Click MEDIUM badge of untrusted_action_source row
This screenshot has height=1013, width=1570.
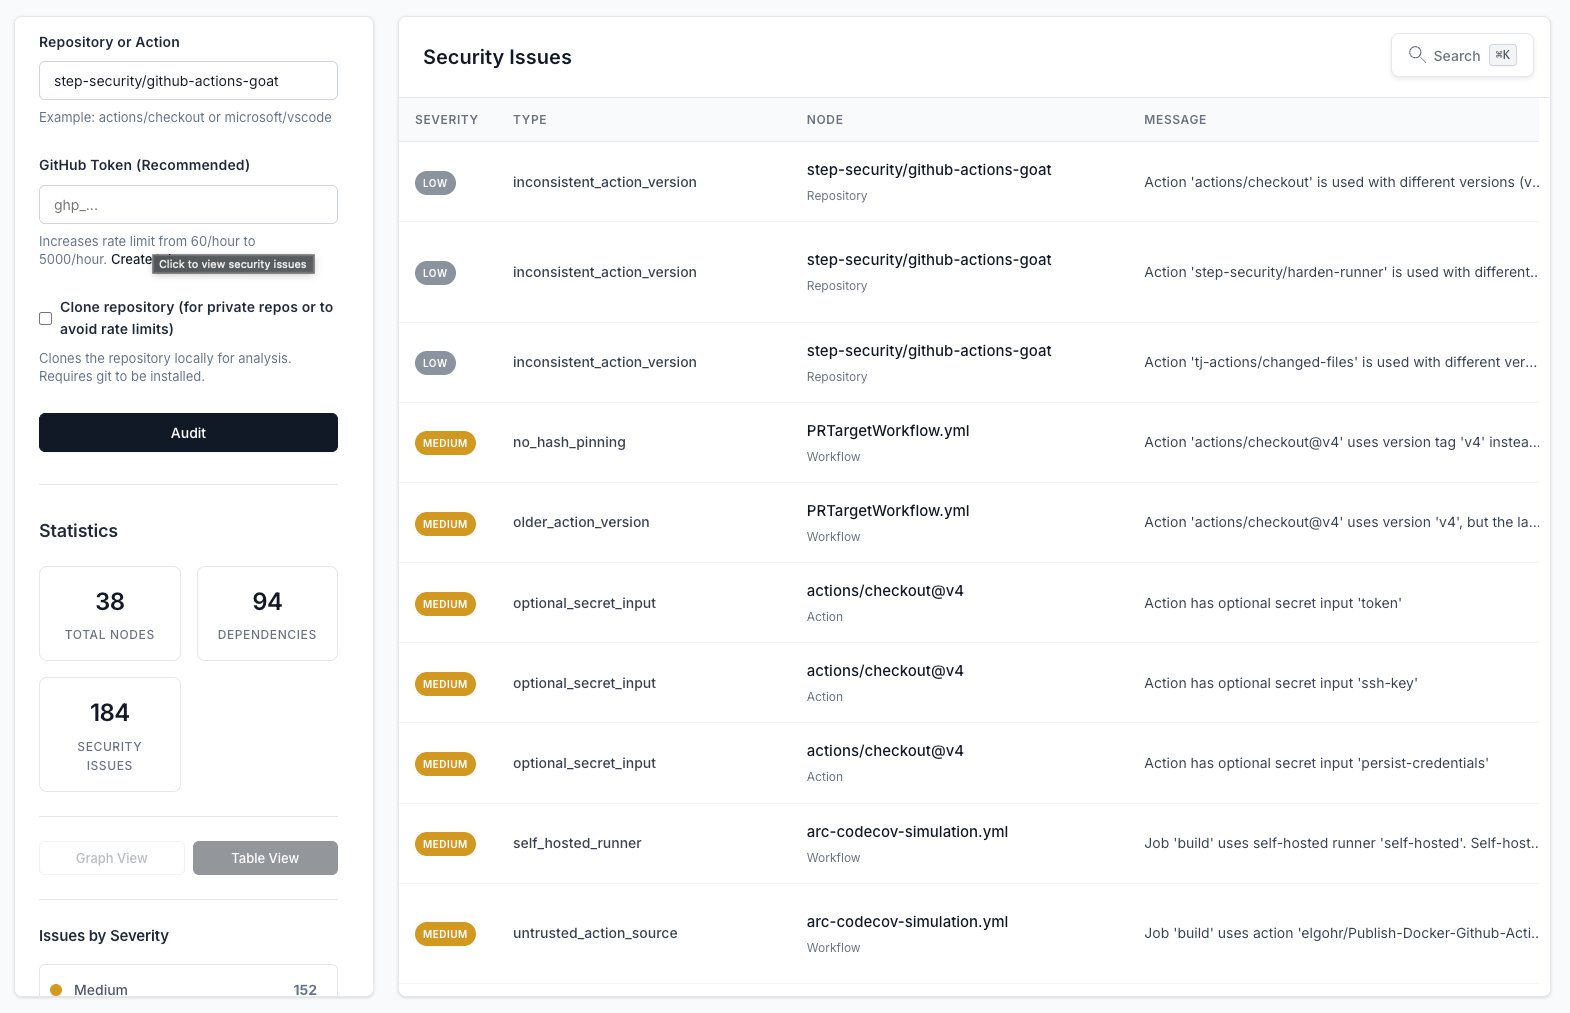coord(445,934)
